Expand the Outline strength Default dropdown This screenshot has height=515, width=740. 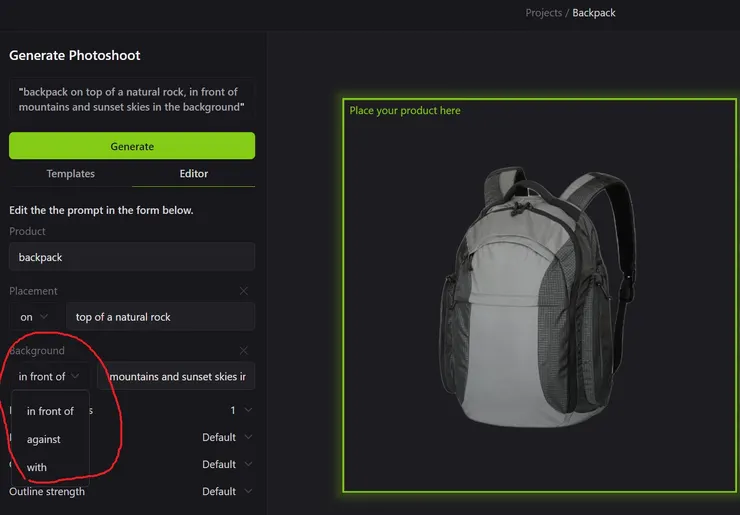point(227,492)
